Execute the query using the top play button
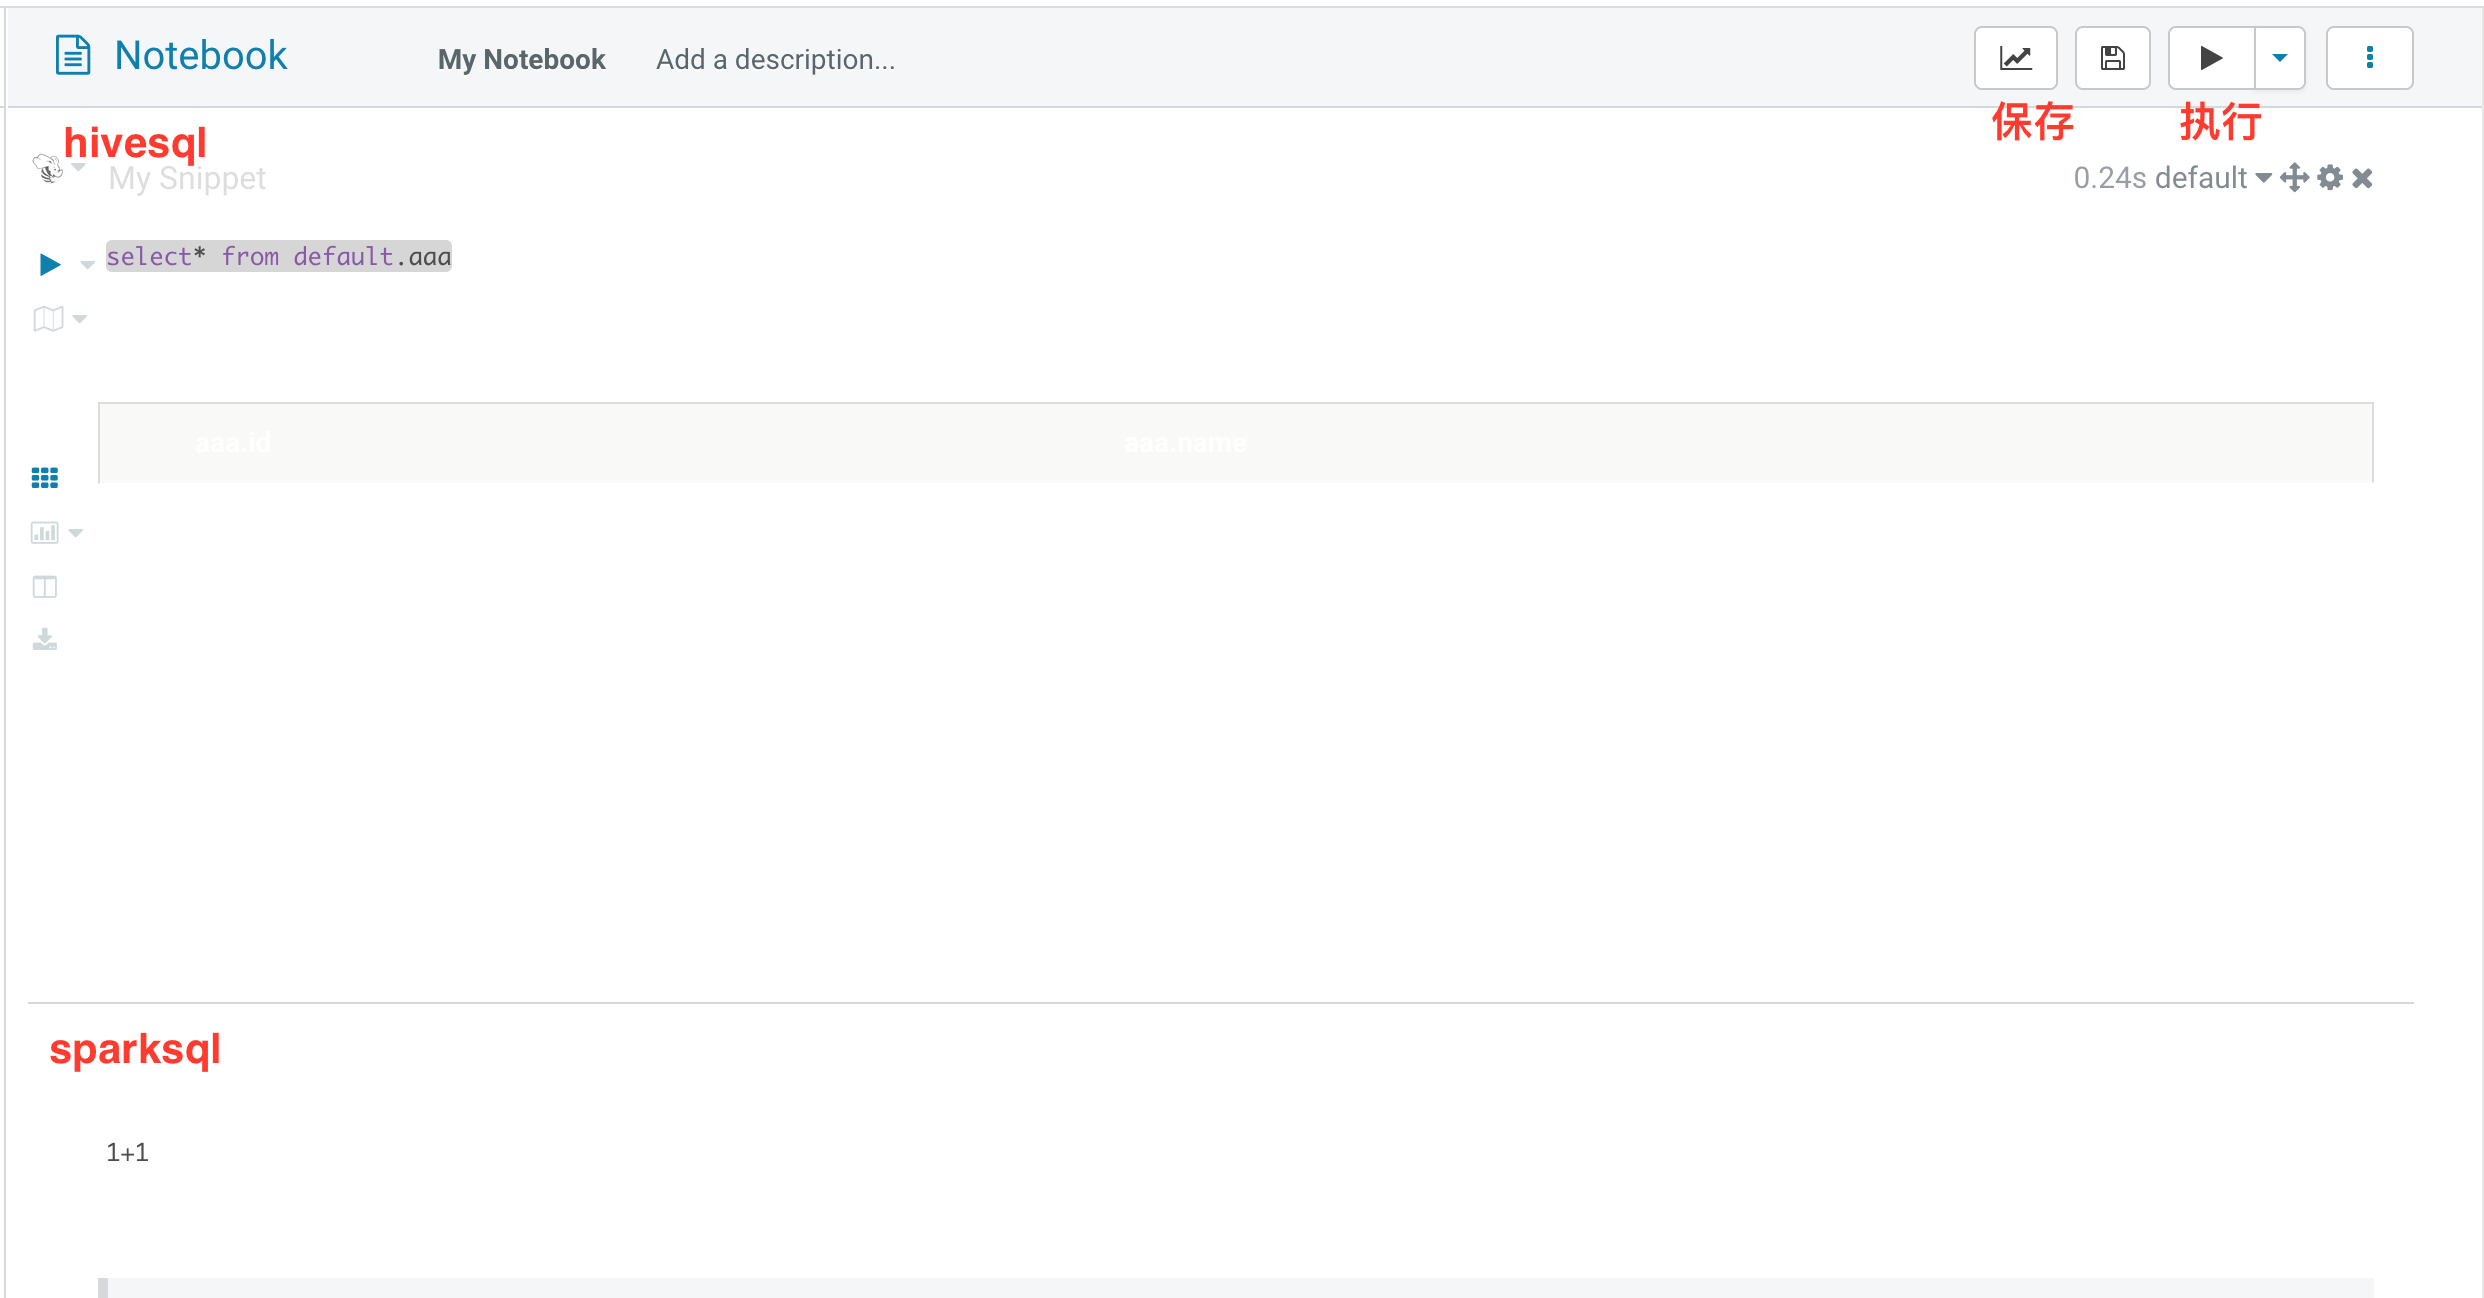 coord(2210,57)
